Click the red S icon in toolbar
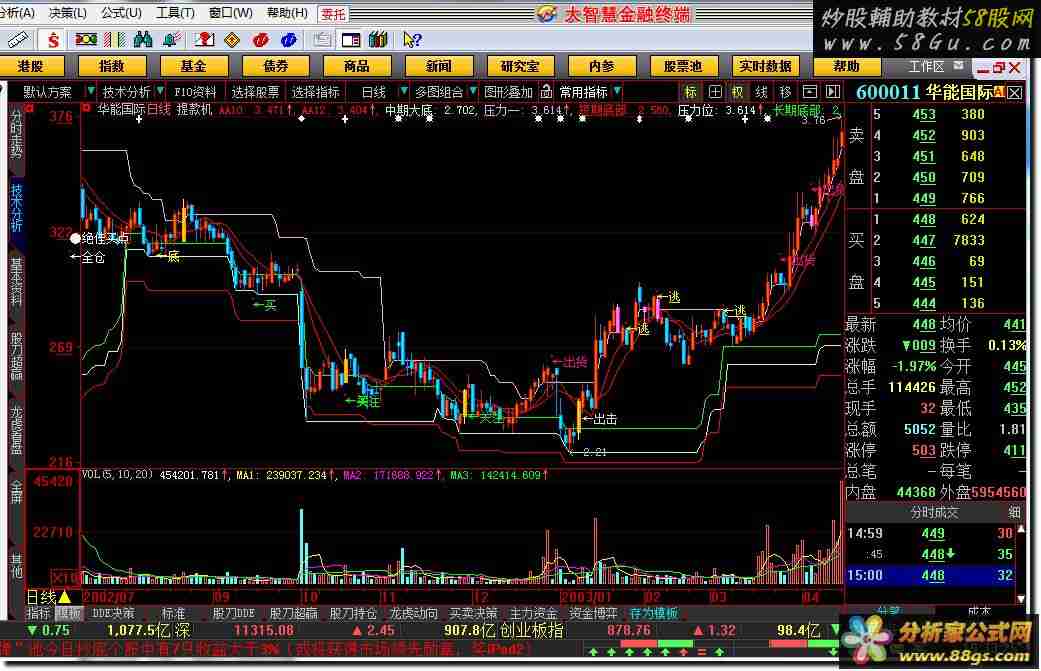This screenshot has height=671, width=1041. [x=52, y=40]
